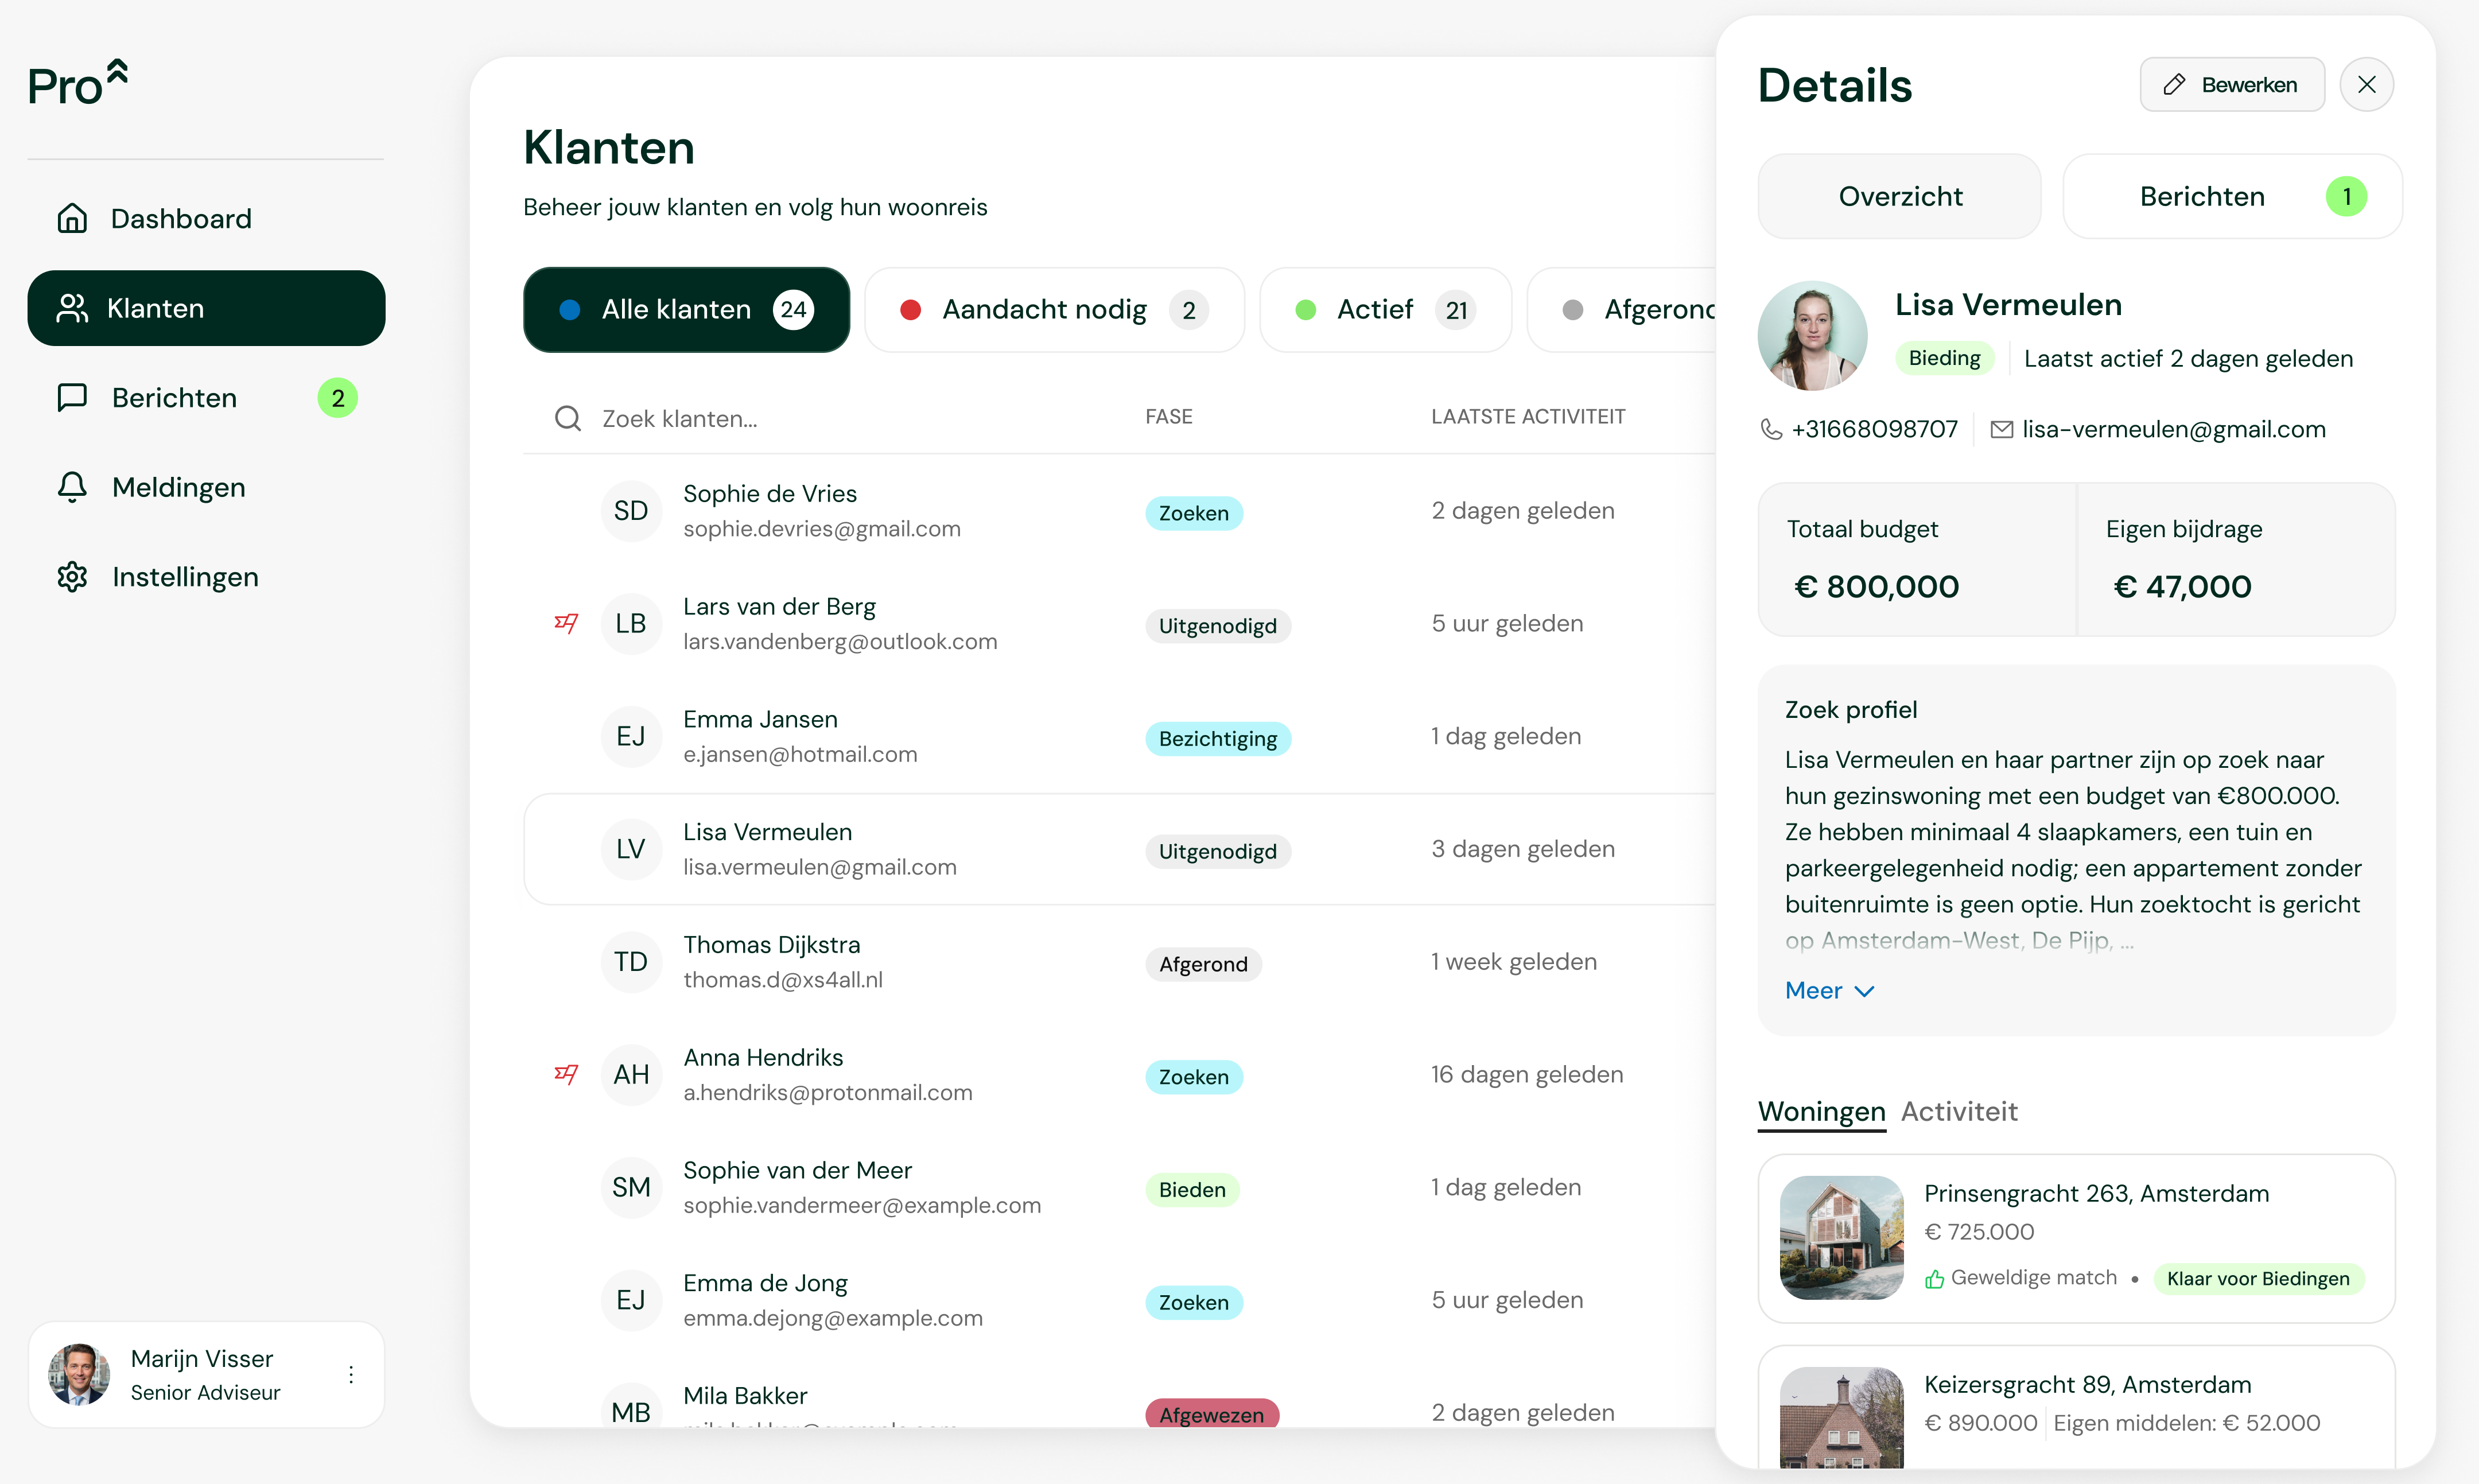2479x1484 pixels.
Task: Filter by Afgerond clients
Action: pyautogui.click(x=1622, y=310)
